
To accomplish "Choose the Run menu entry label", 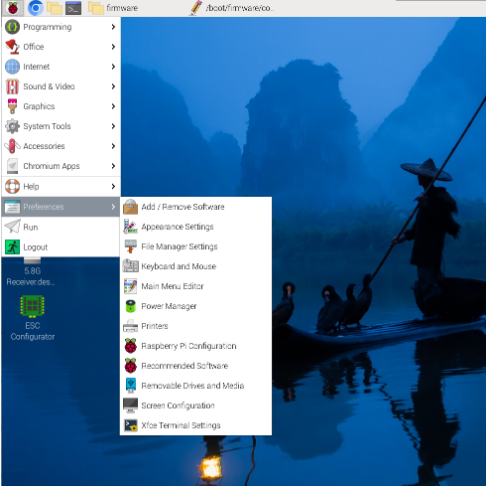I will click(x=31, y=227).
